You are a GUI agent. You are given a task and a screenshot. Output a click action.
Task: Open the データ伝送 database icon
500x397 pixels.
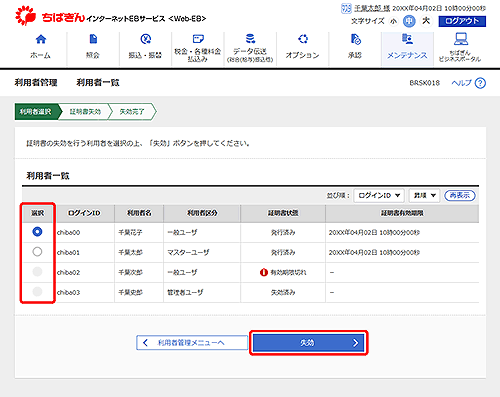point(250,39)
